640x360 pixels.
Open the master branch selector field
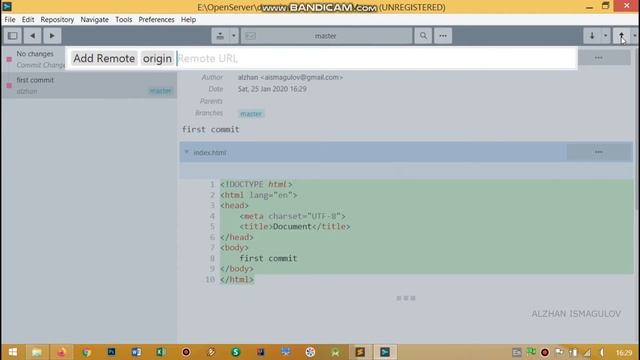click(x=326, y=36)
